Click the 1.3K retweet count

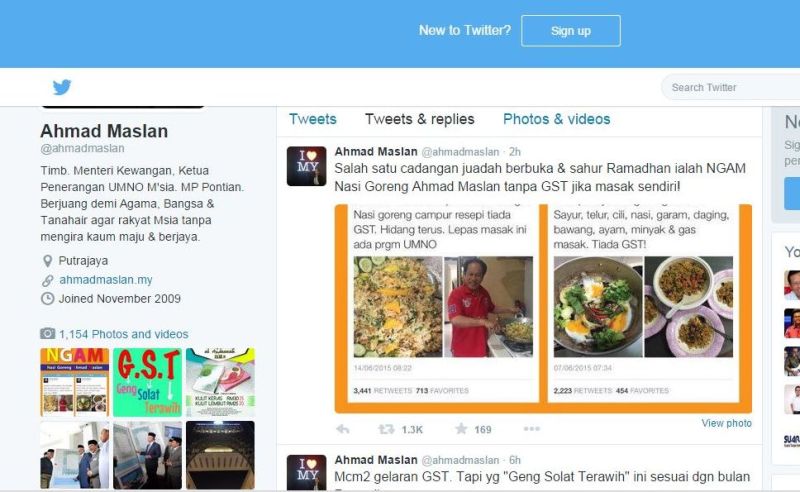[412, 430]
